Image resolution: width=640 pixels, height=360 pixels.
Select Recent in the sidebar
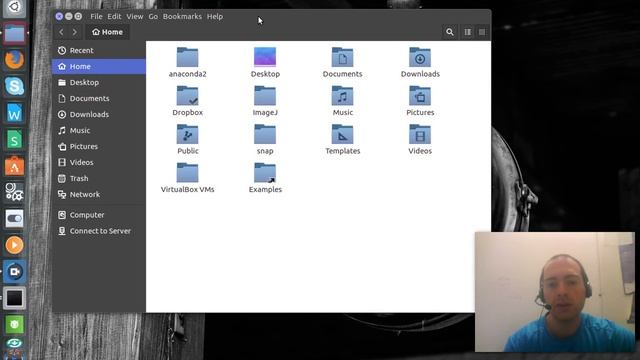(99, 50)
